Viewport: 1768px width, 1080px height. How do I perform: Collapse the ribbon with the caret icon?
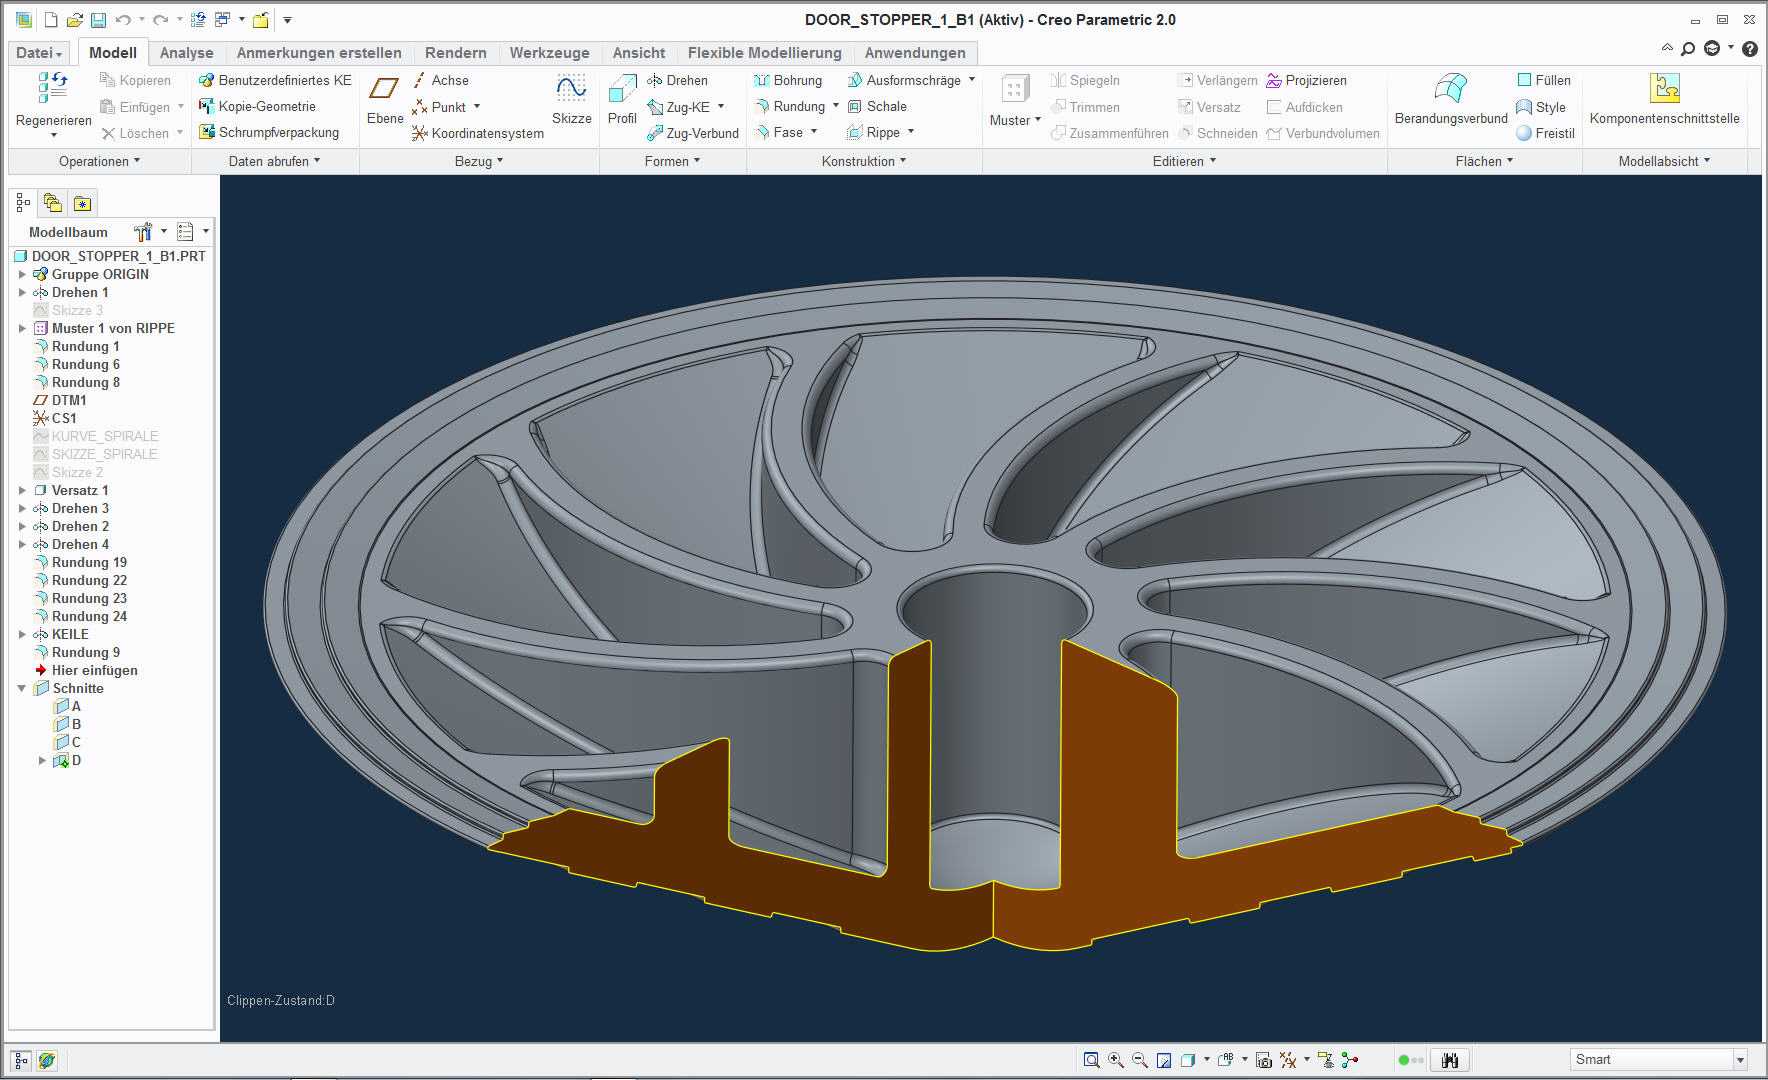click(x=1666, y=48)
